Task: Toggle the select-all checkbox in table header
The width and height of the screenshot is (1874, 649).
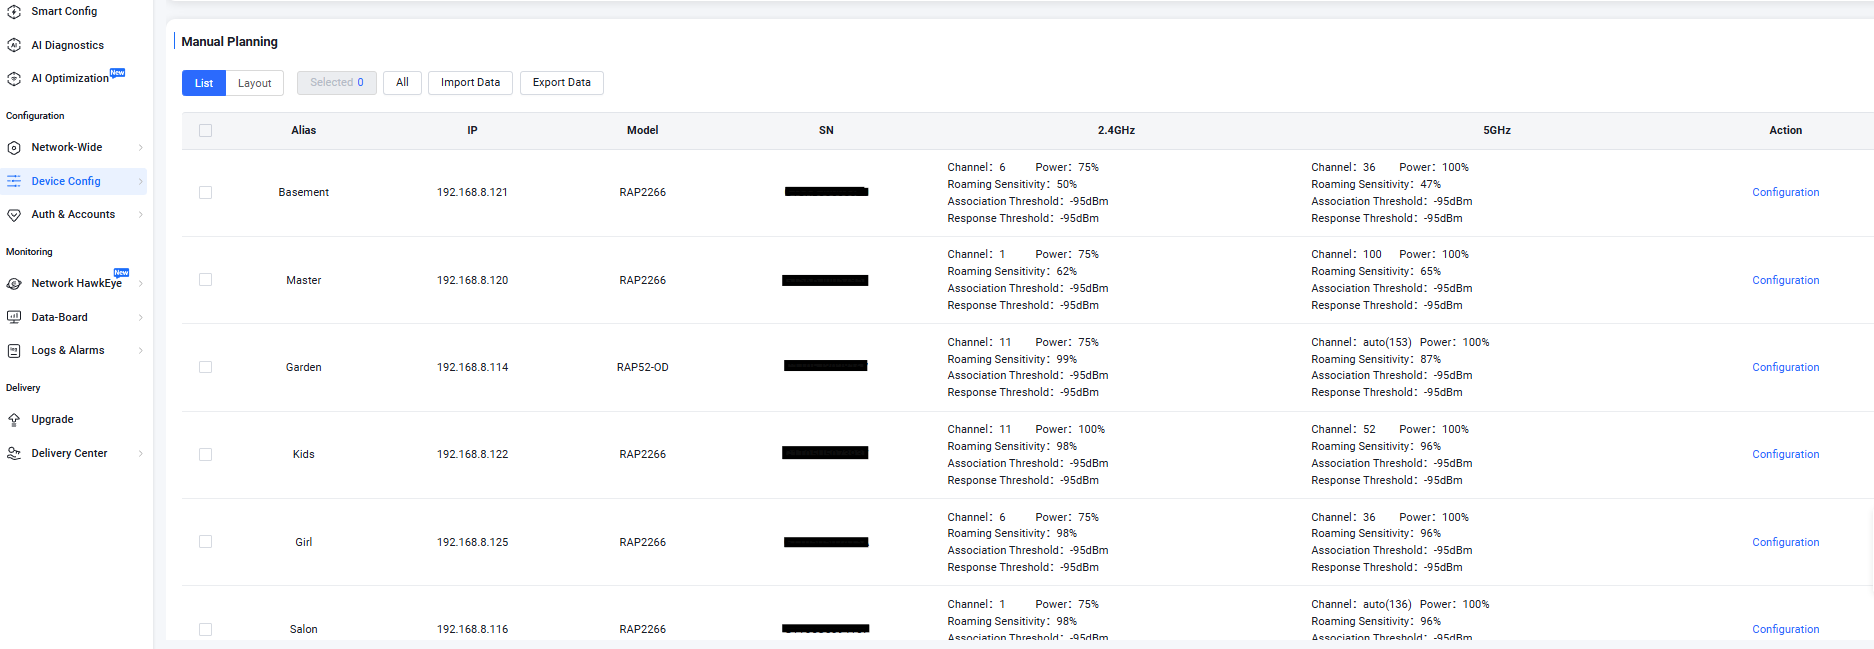Action: 205,130
